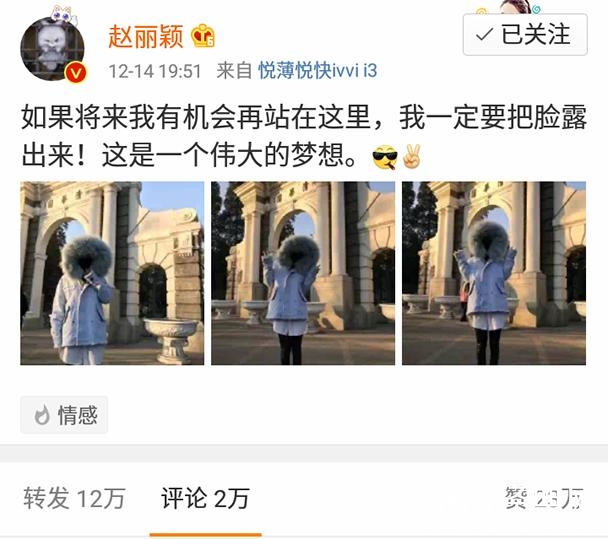Viewport: 608px width, 539px height.
Task: Open the first photo thumbnail
Action: [112, 273]
